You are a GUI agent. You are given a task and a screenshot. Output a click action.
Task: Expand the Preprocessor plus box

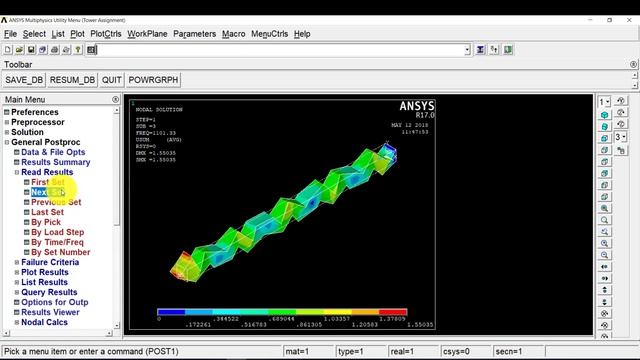(7, 122)
